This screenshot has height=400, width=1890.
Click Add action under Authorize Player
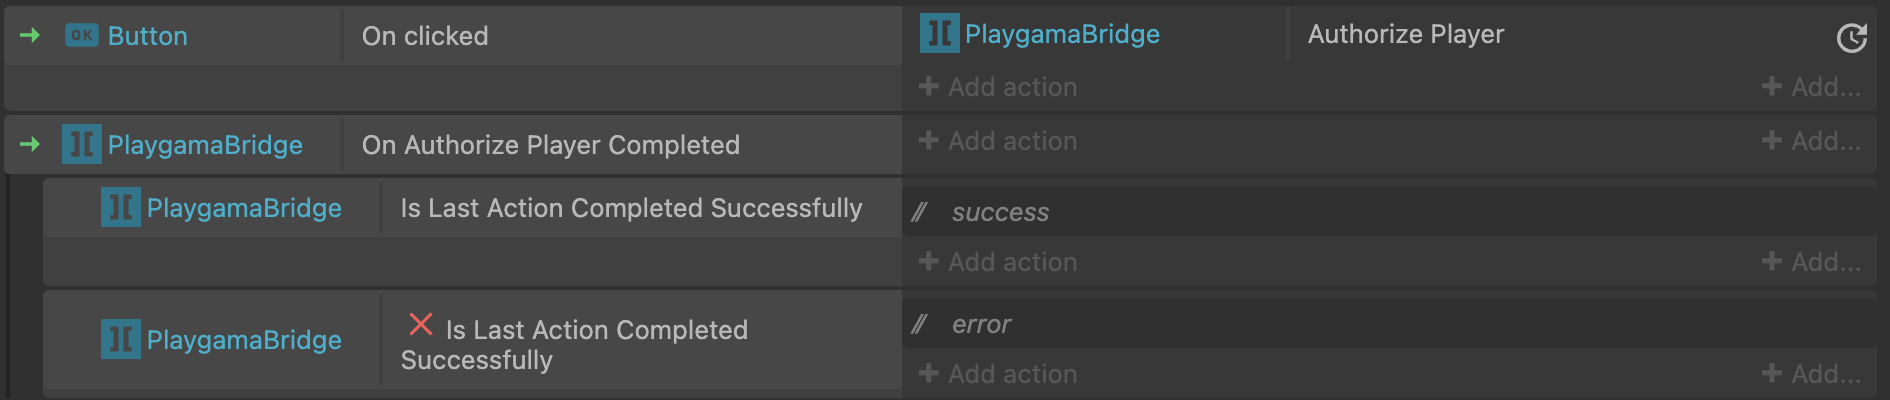tap(998, 87)
